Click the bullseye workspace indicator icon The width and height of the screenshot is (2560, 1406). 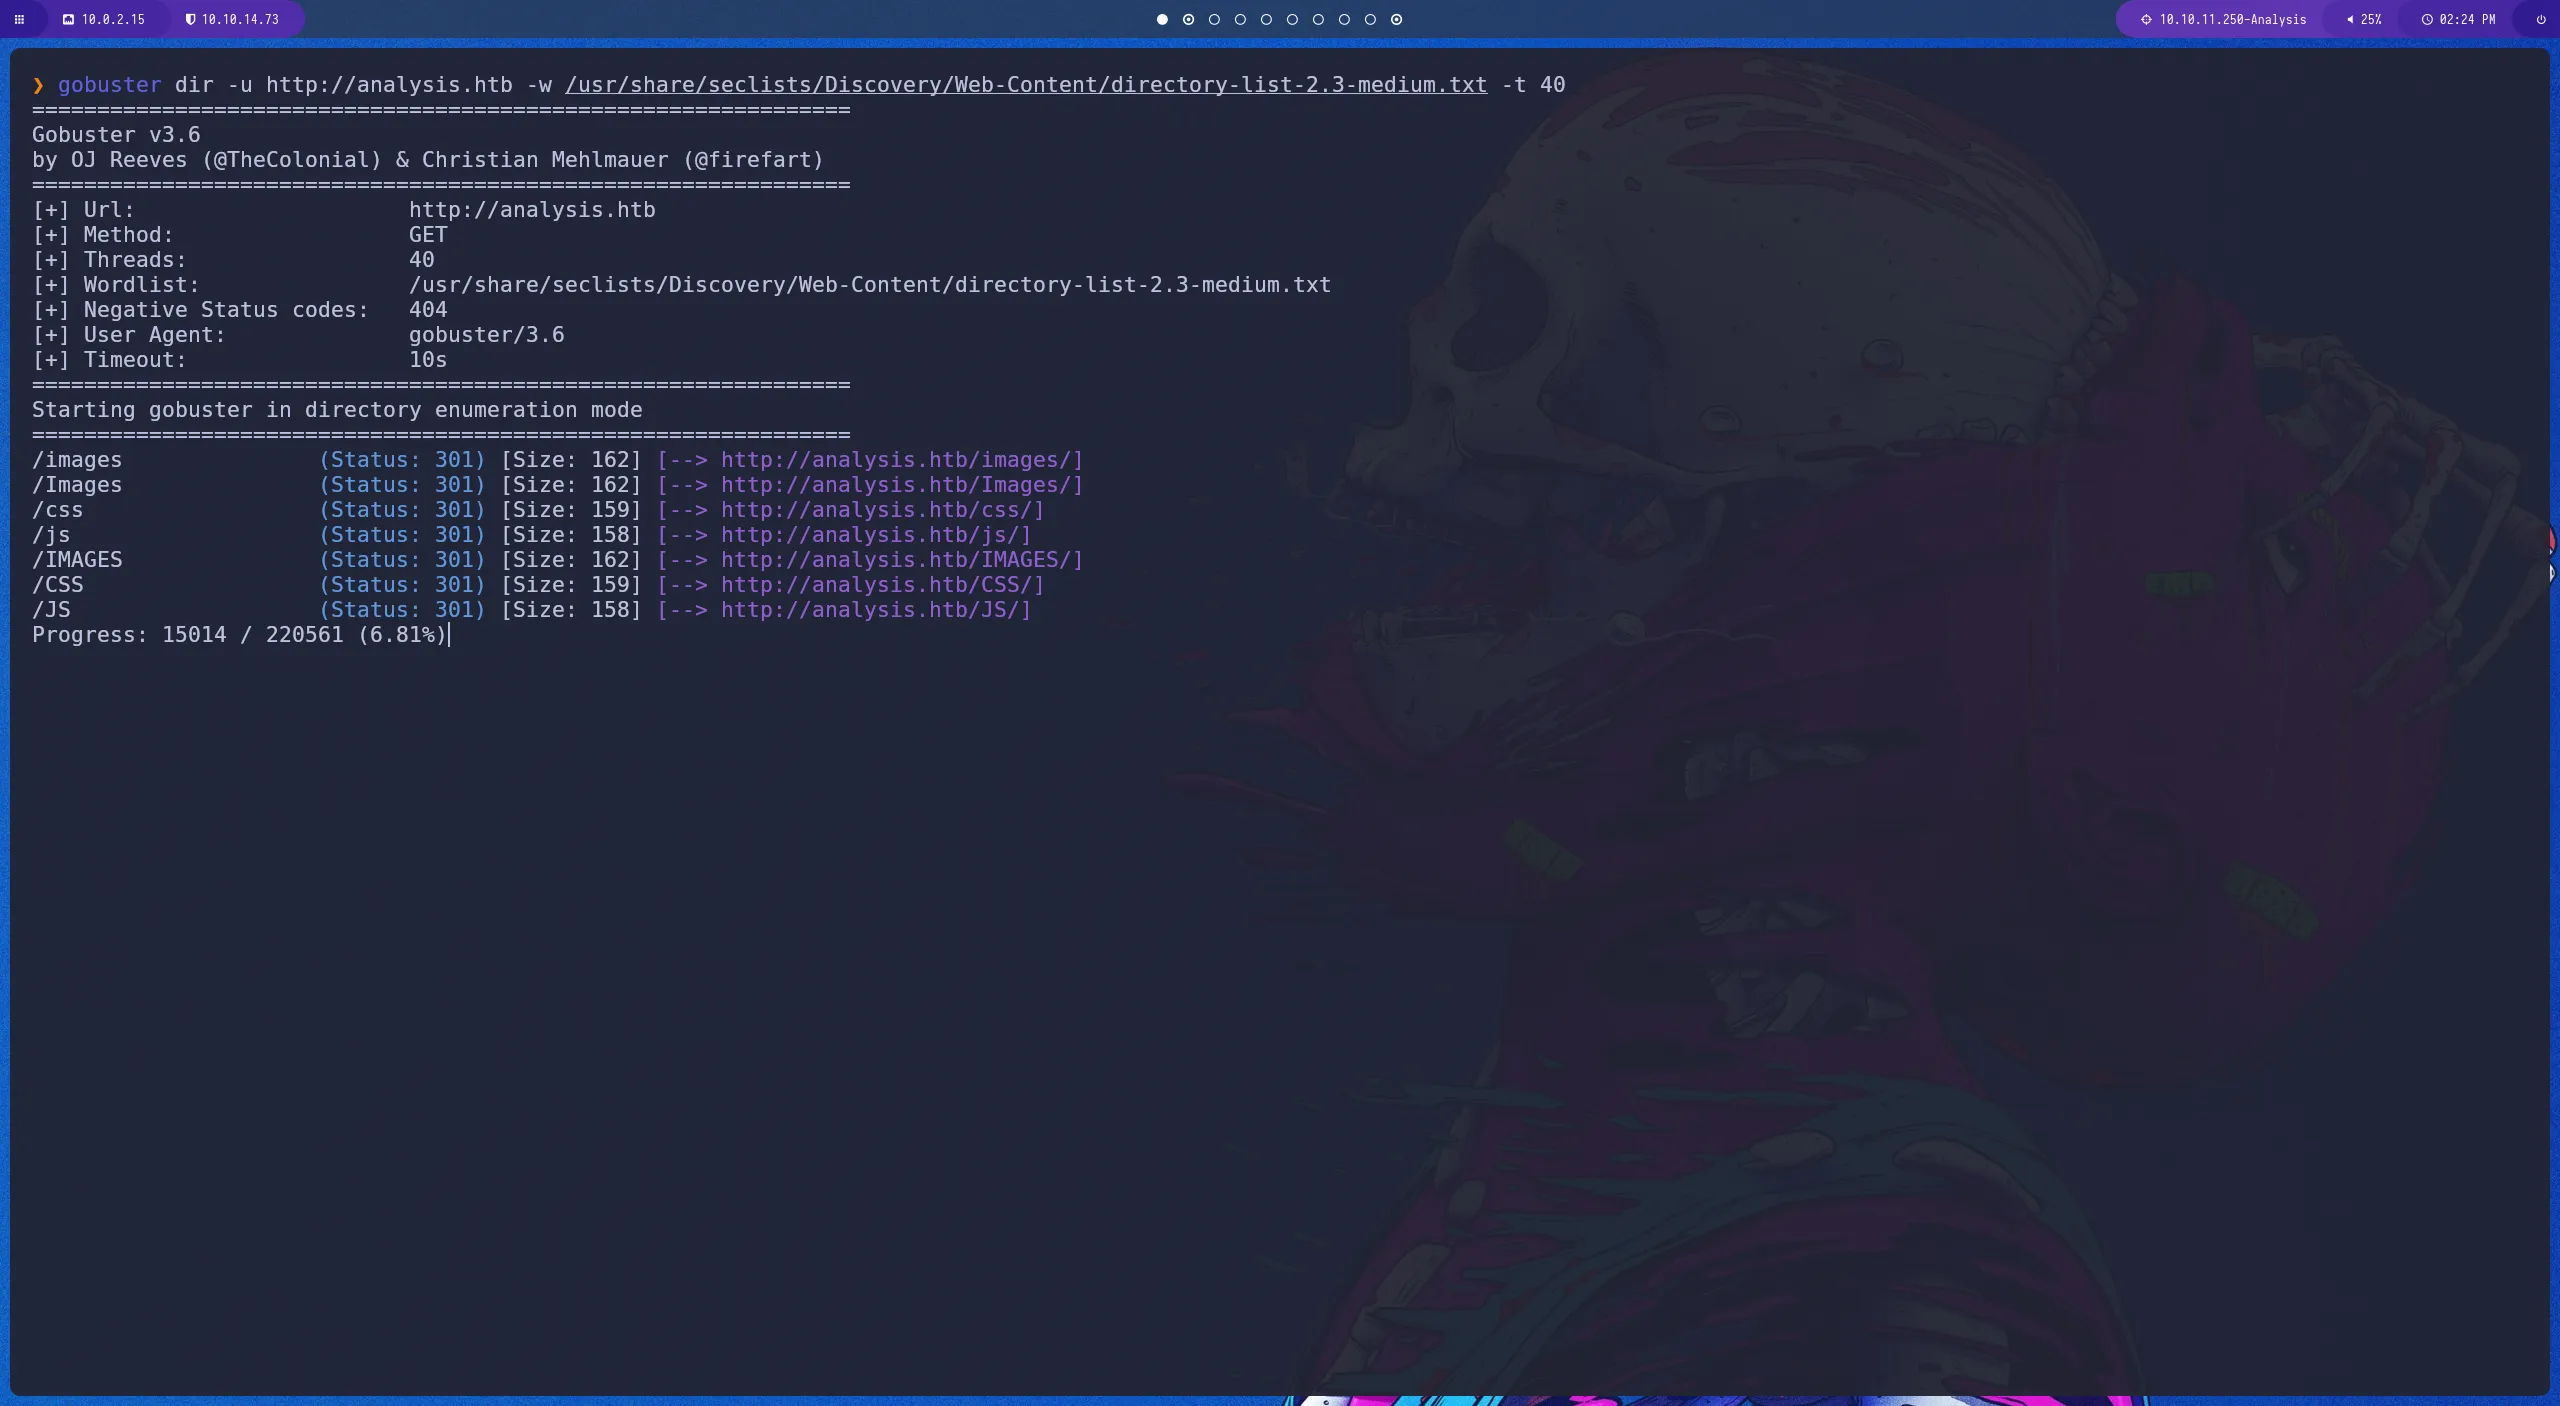point(1187,19)
